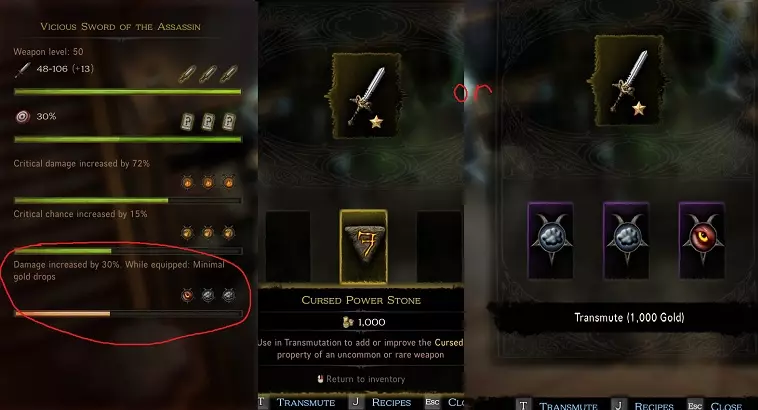Select the red eye essence in the third slot
The height and width of the screenshot is (410, 758).
pos(702,240)
